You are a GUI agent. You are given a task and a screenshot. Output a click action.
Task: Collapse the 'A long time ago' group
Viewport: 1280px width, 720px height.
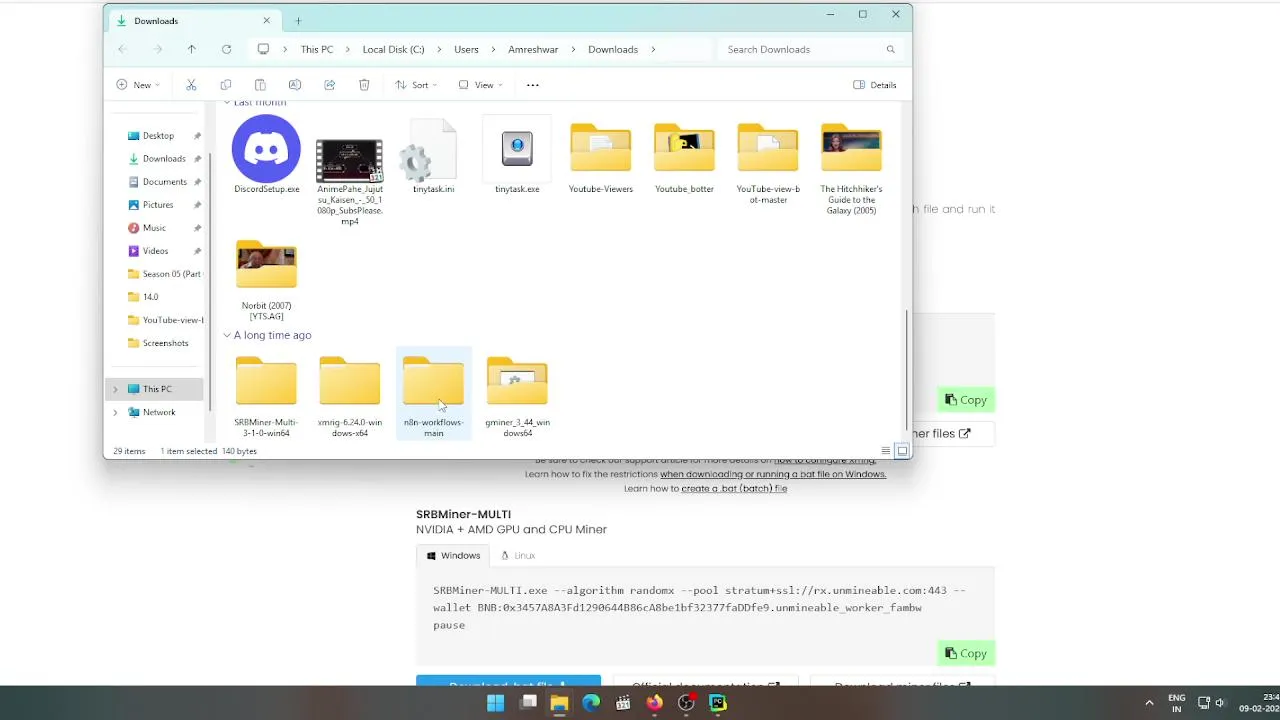click(x=227, y=335)
